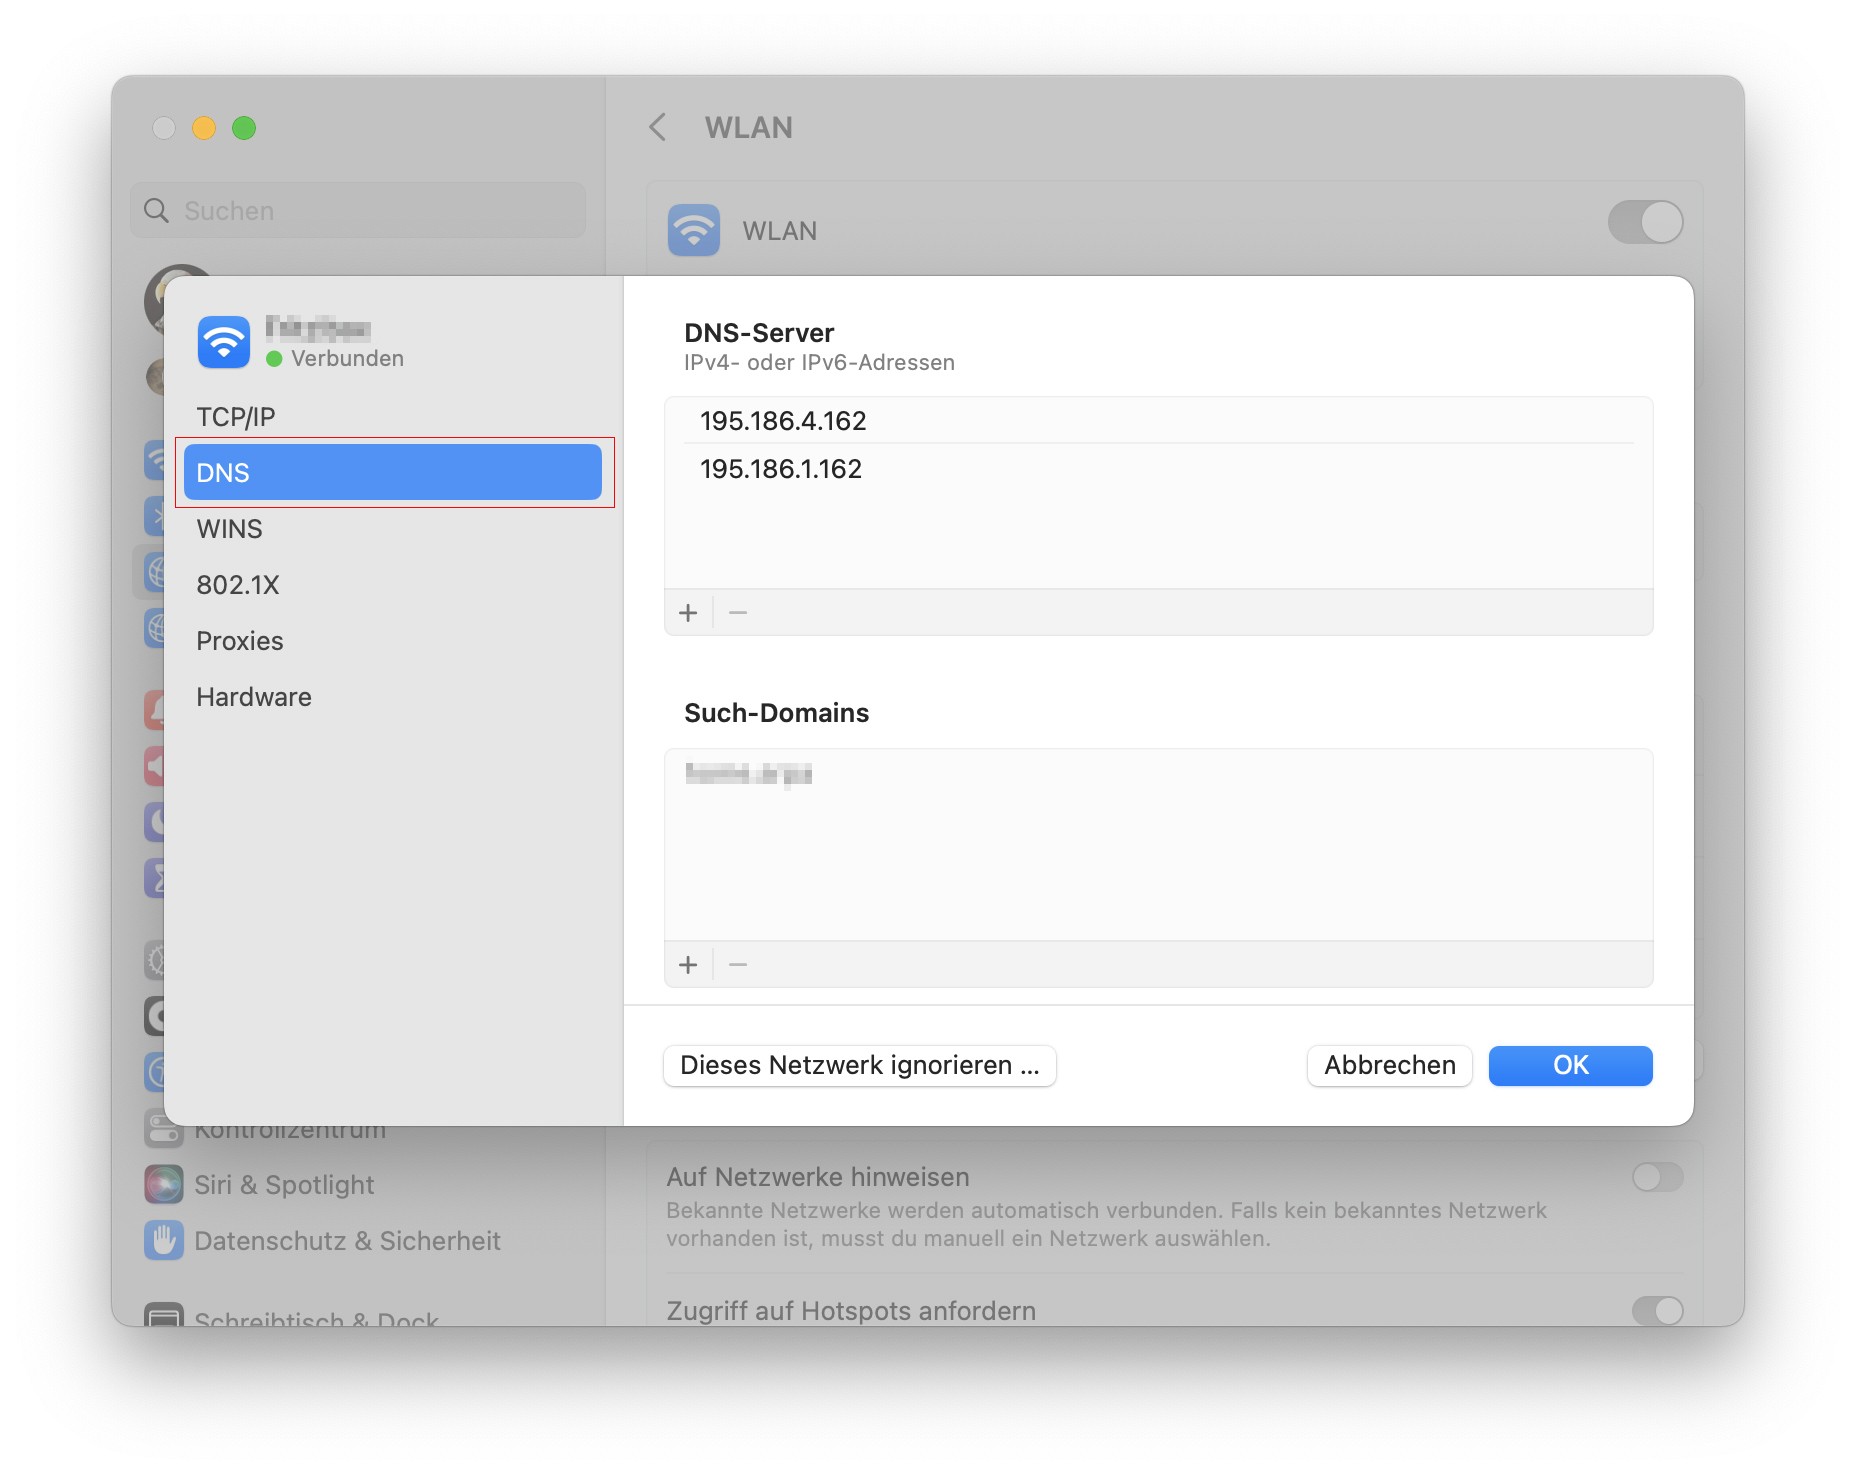Image resolution: width=1856 pixels, height=1474 pixels.
Task: Click Abbrechen to cancel
Action: coord(1389,1065)
